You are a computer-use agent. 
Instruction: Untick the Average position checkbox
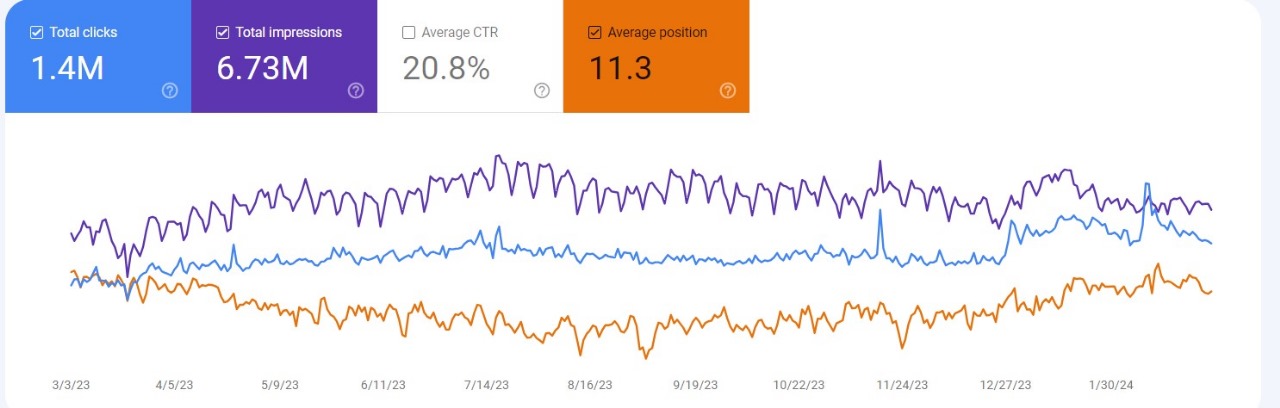point(594,33)
